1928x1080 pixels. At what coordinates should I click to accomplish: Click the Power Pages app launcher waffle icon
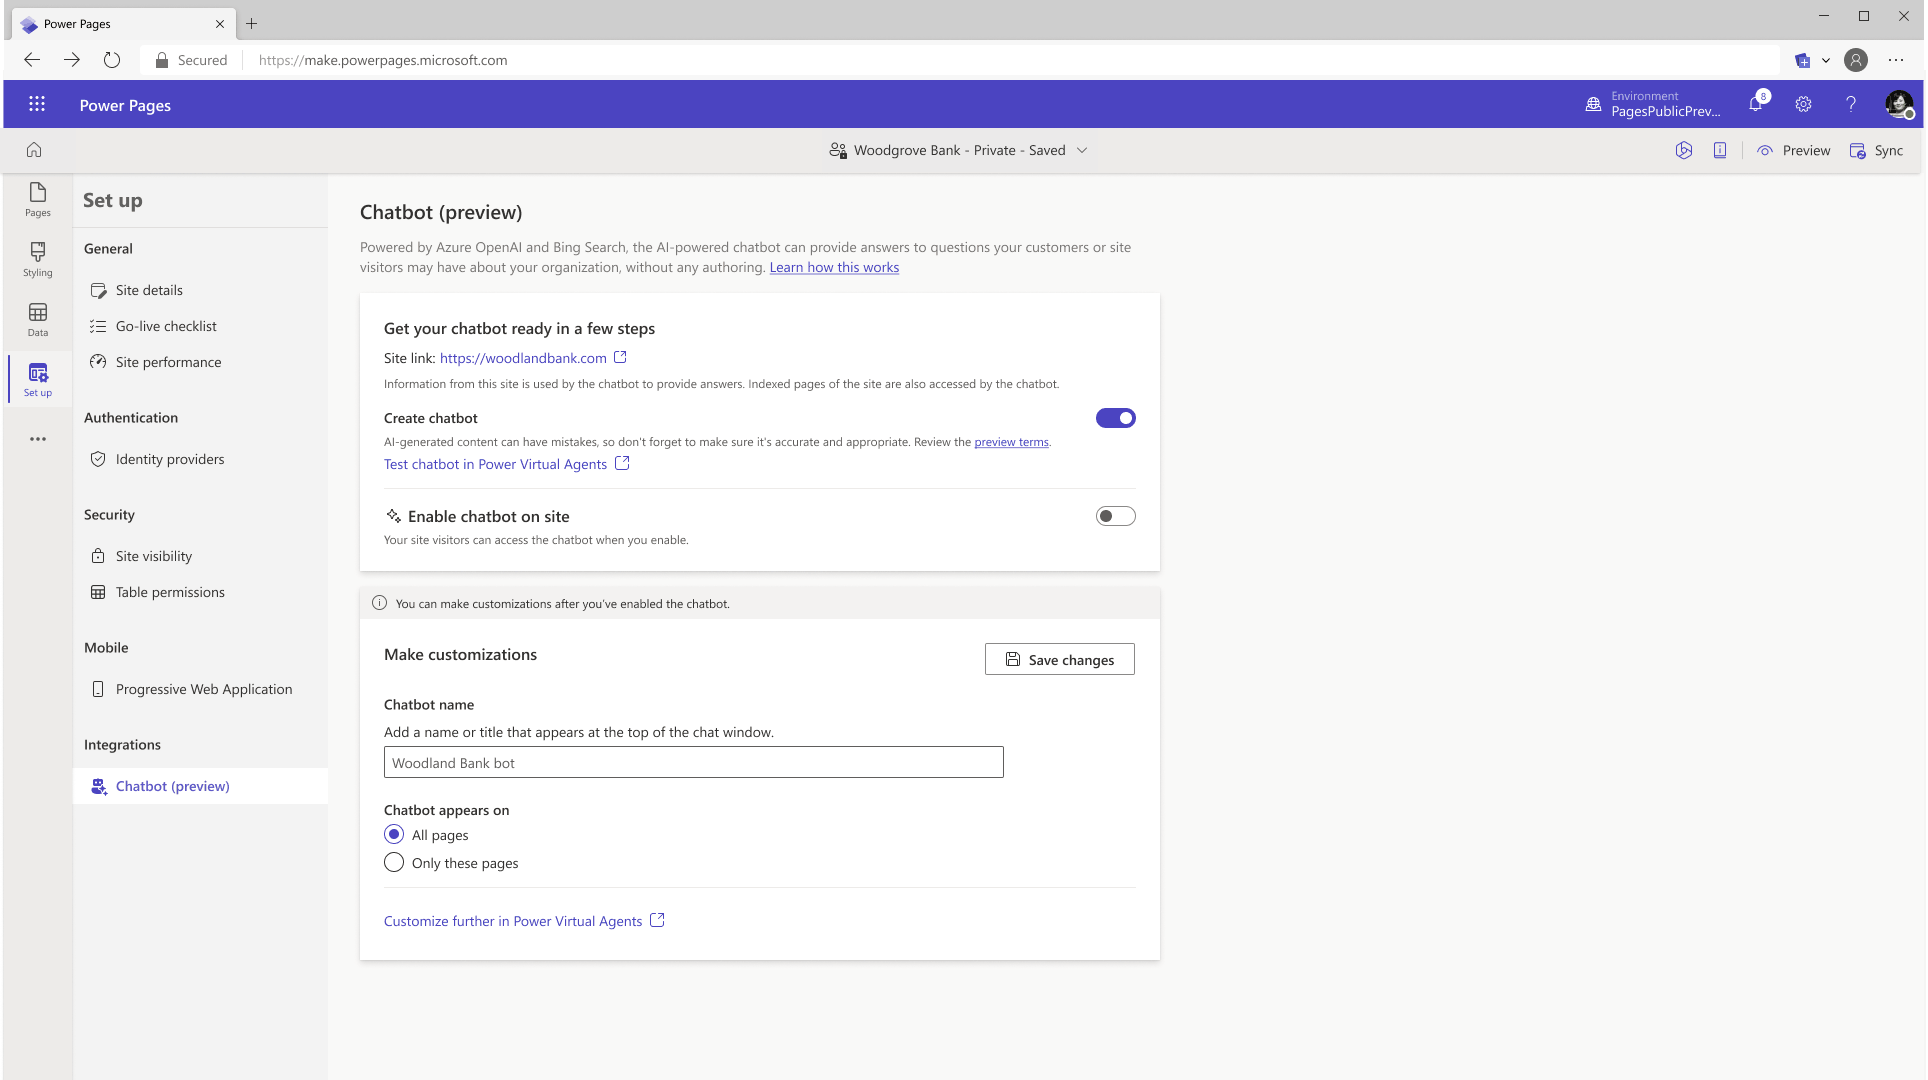coord(37,104)
